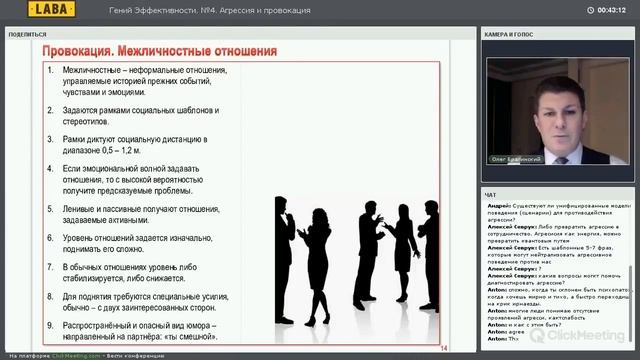This screenshot has width=640, height=360.
Task: Click slide item 7 'В обычных отношениях уровень'
Action: [130, 273]
